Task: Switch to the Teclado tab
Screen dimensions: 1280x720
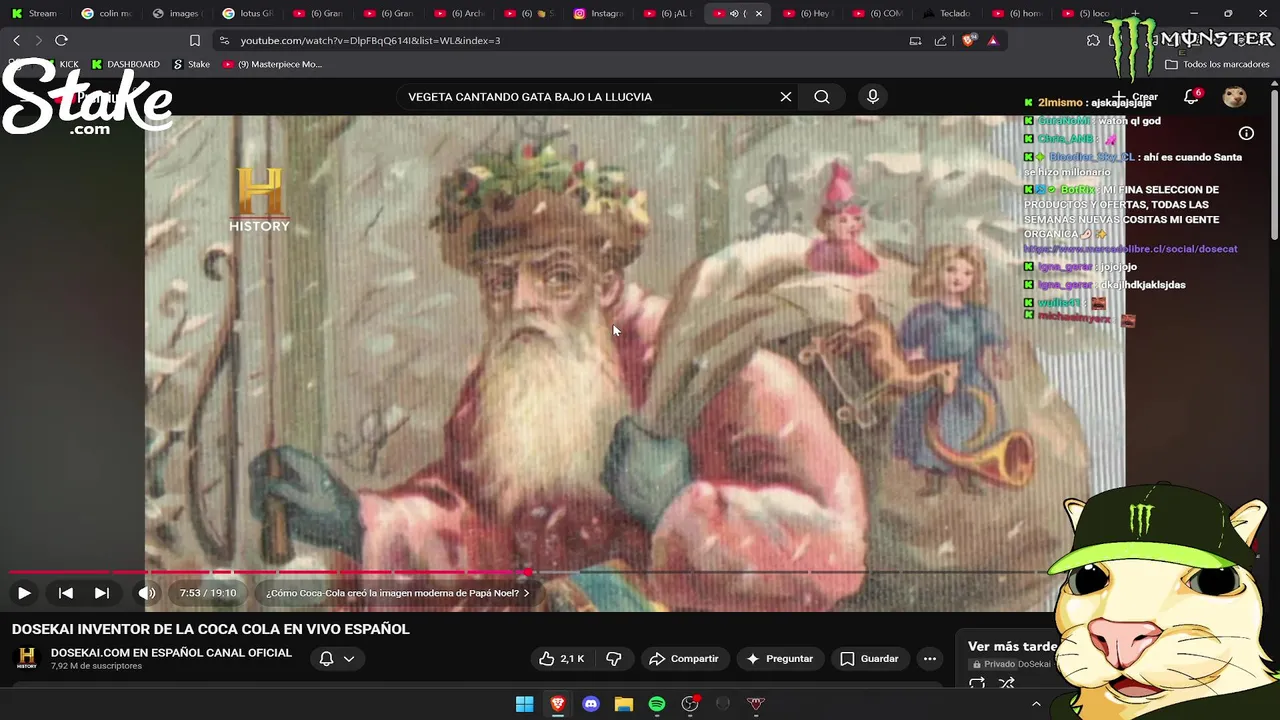Action: point(948,13)
